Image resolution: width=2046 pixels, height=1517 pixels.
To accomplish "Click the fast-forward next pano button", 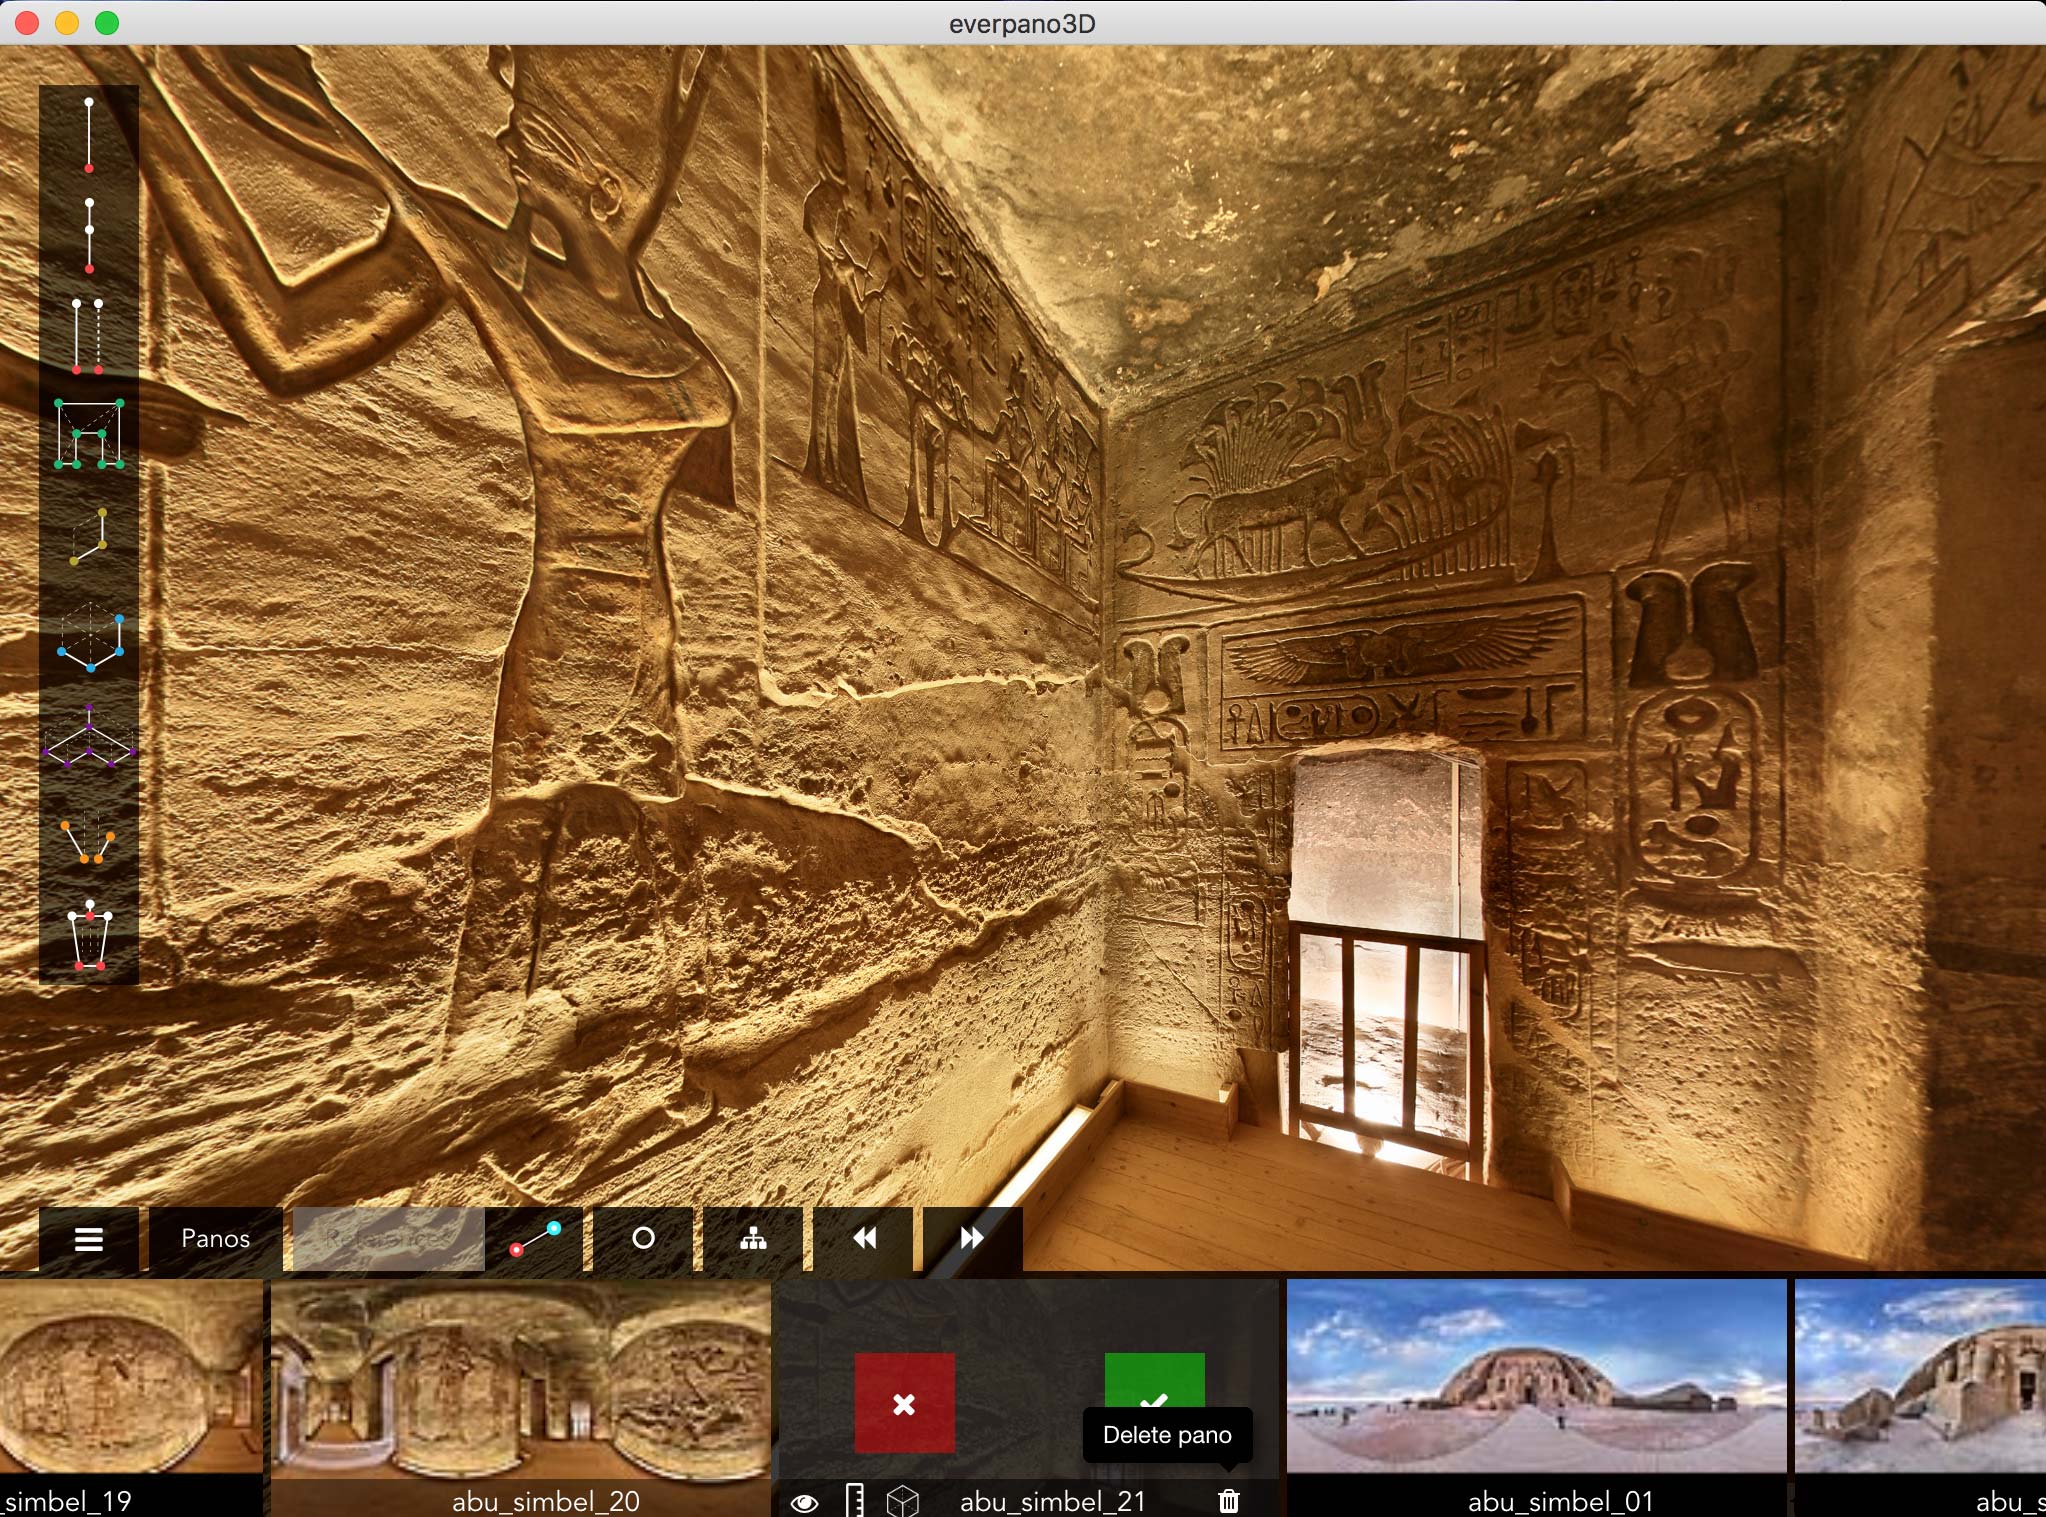I will tap(971, 1239).
